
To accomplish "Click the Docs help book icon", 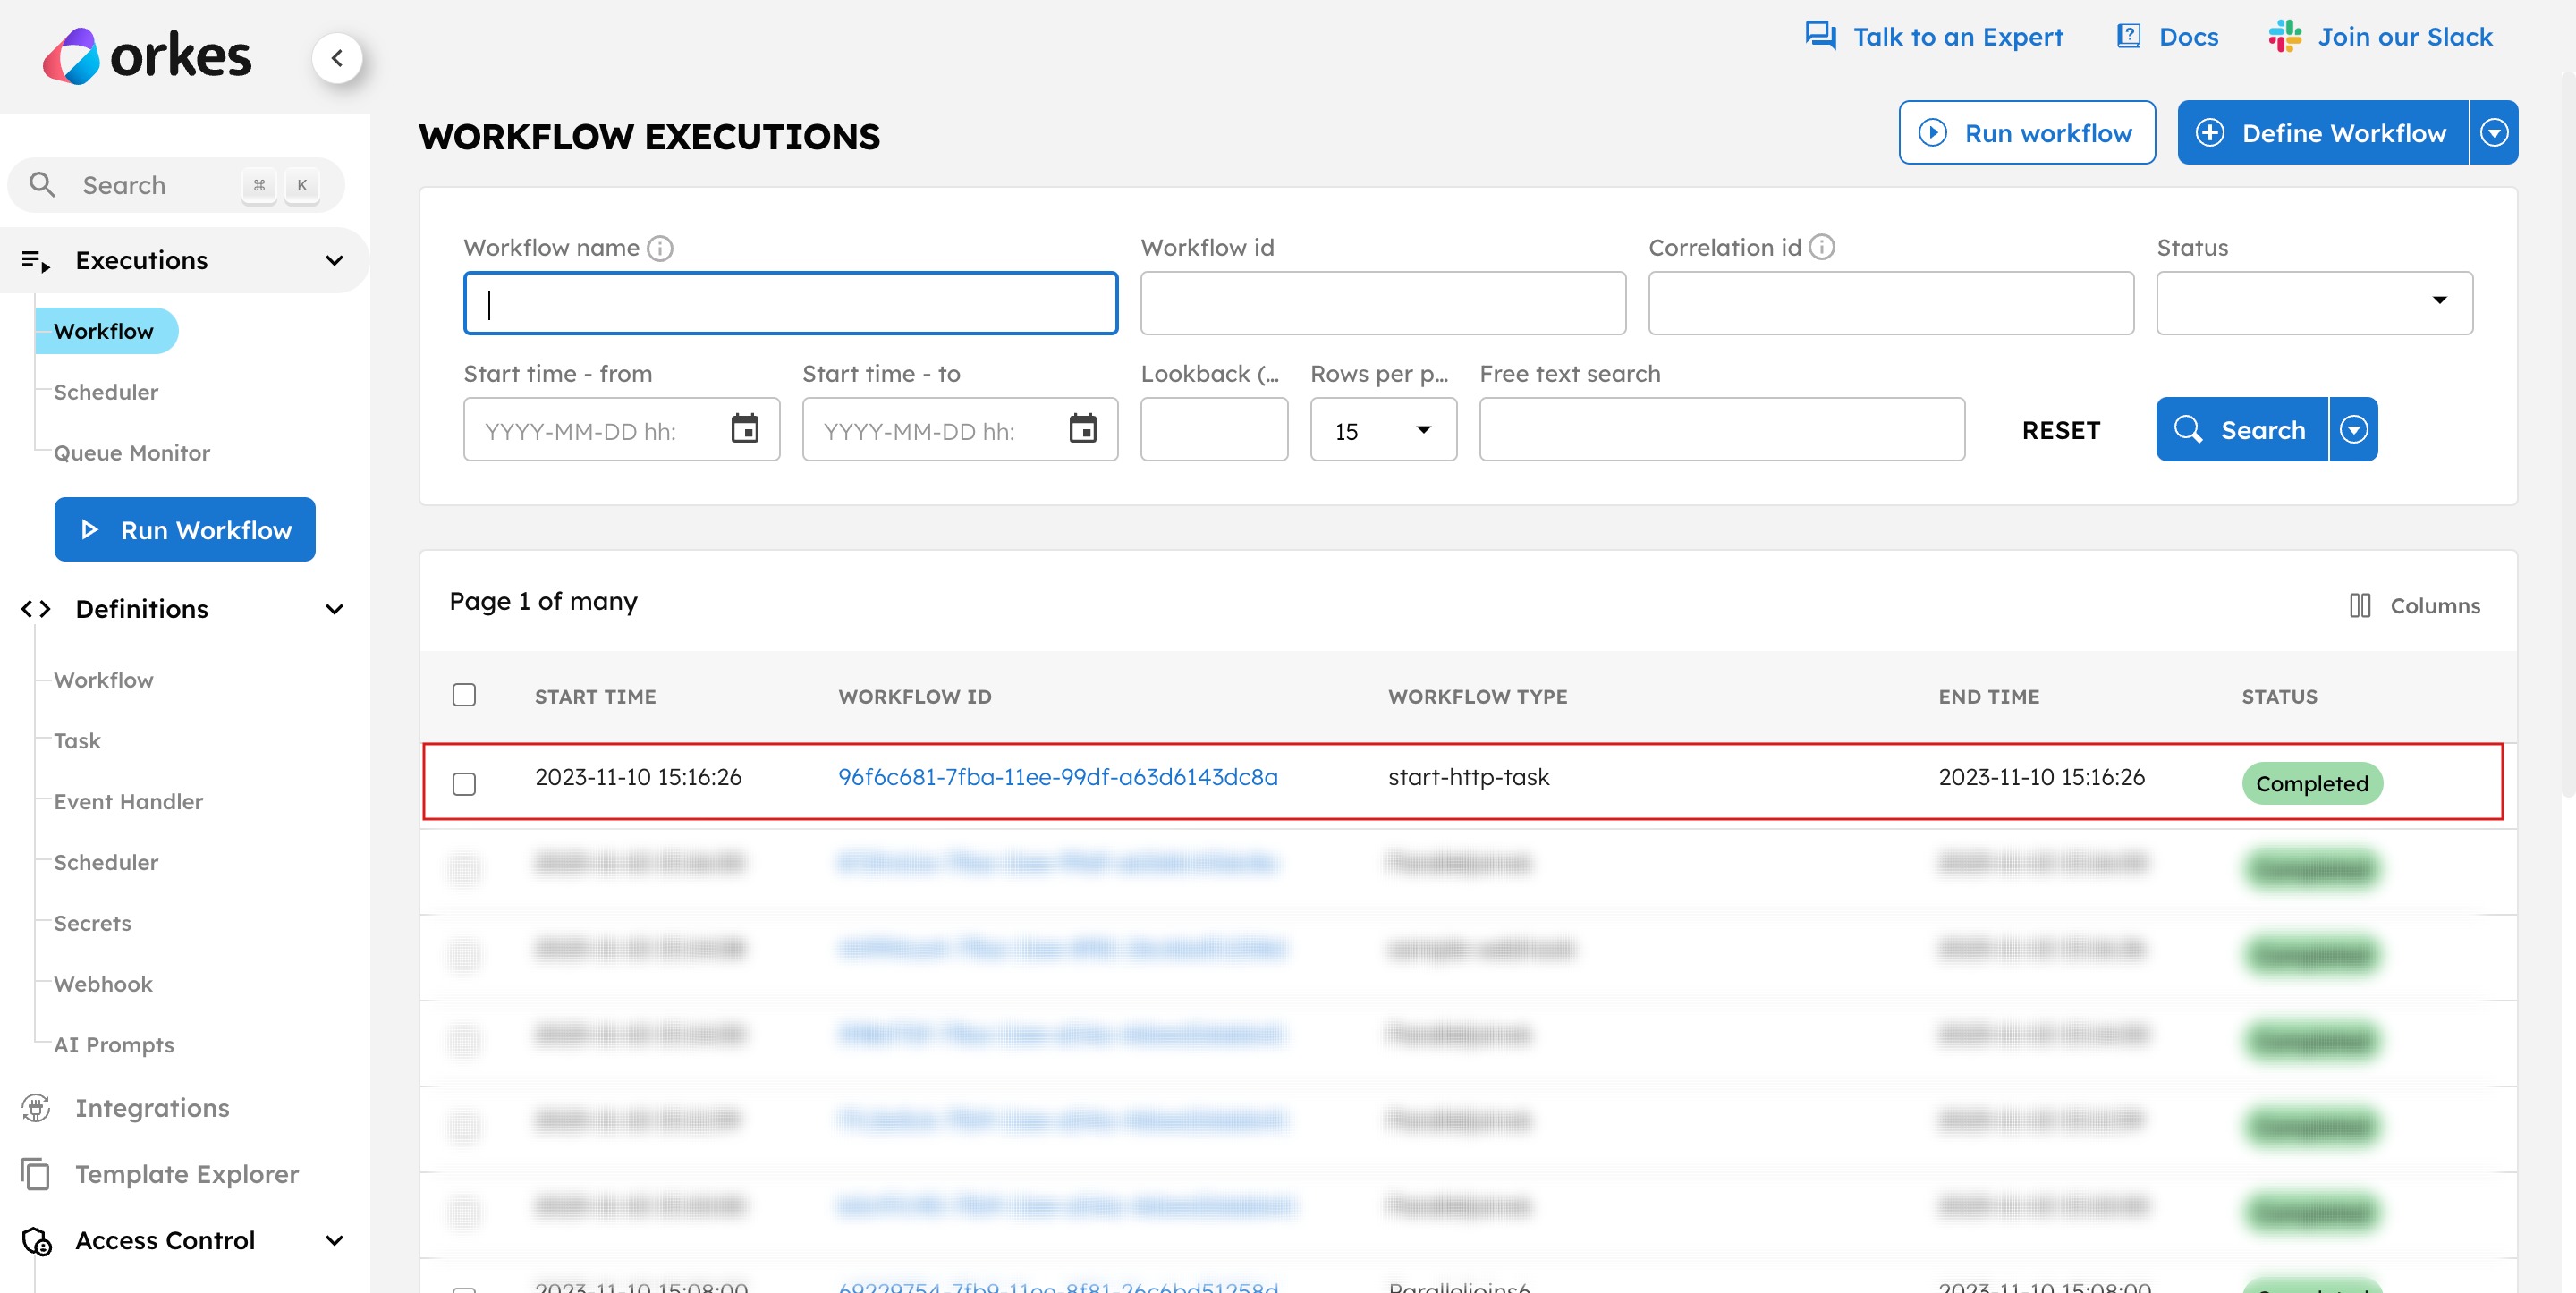I will point(2128,36).
